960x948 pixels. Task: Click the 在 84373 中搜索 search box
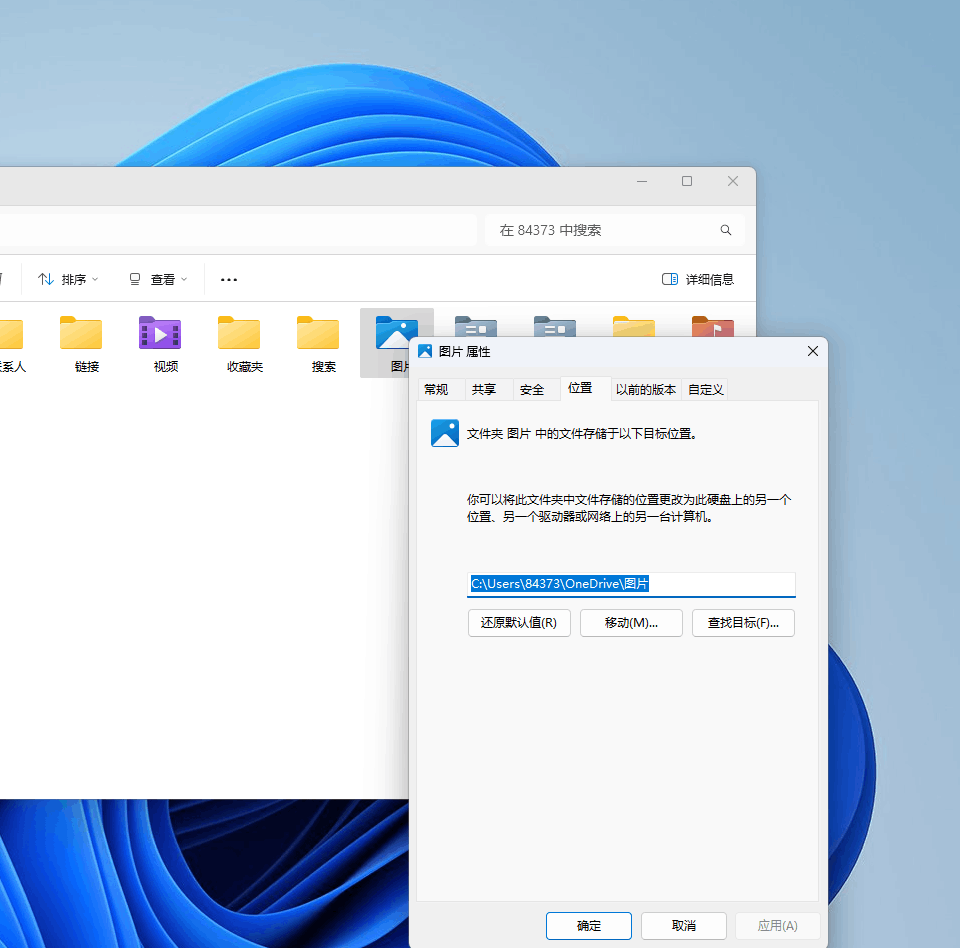pos(615,230)
